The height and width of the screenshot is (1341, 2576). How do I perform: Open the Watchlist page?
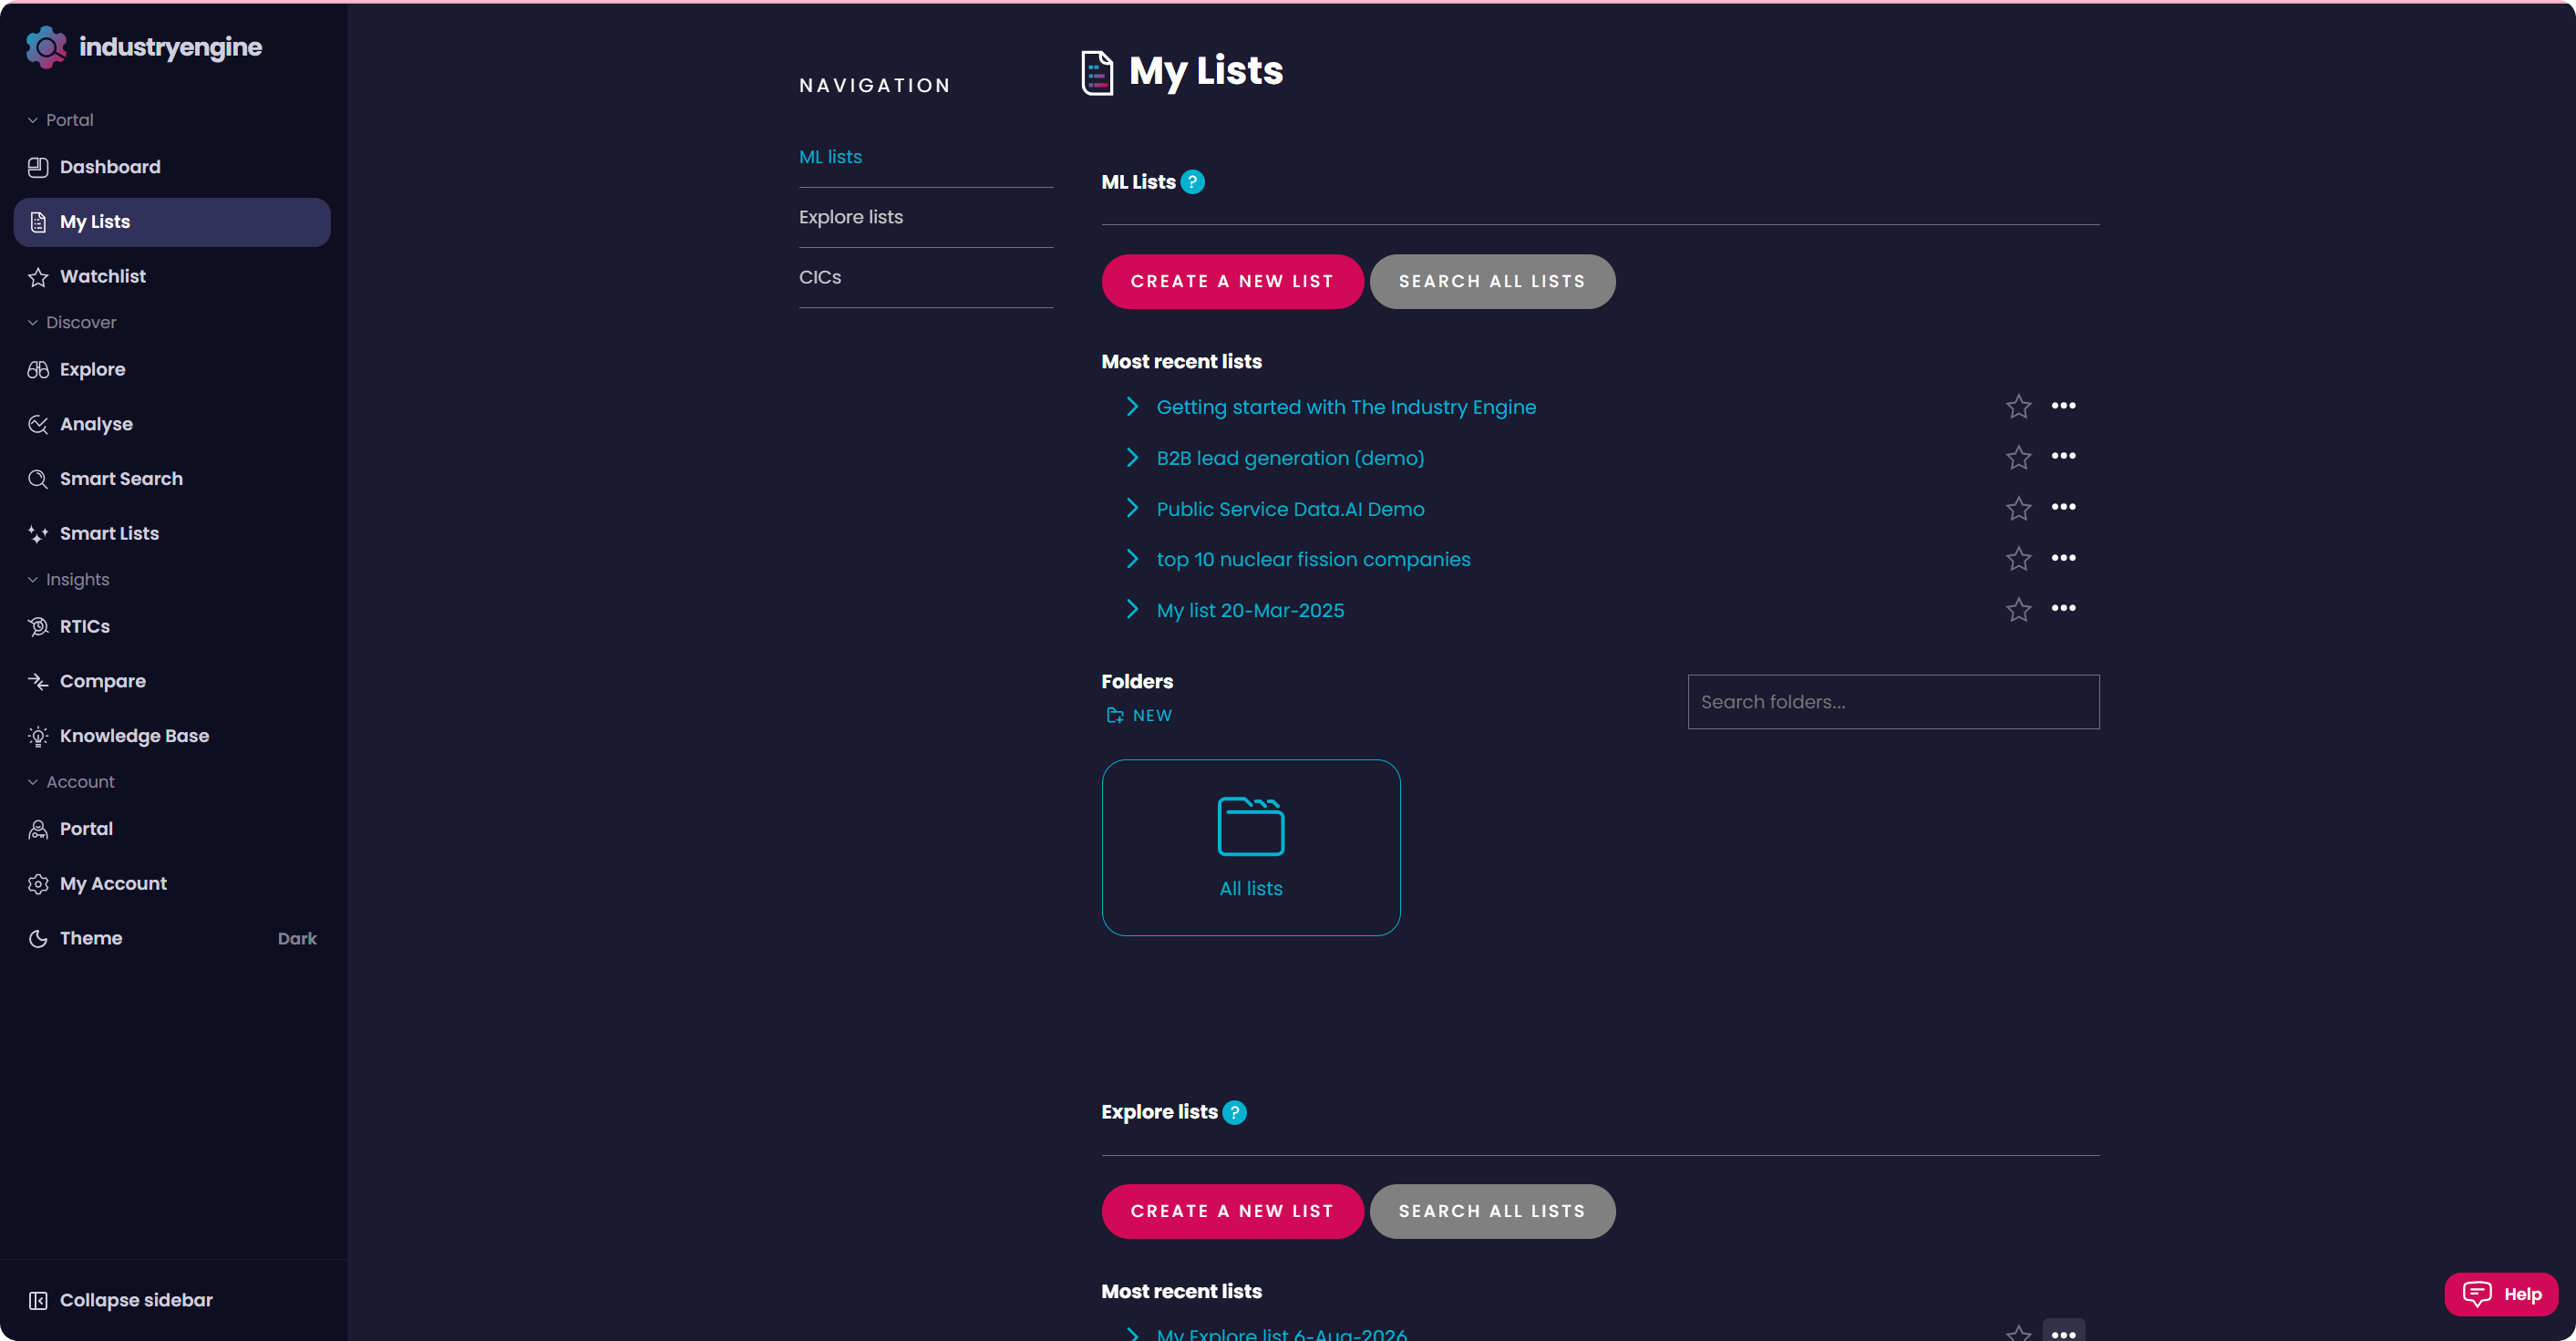tap(172, 276)
